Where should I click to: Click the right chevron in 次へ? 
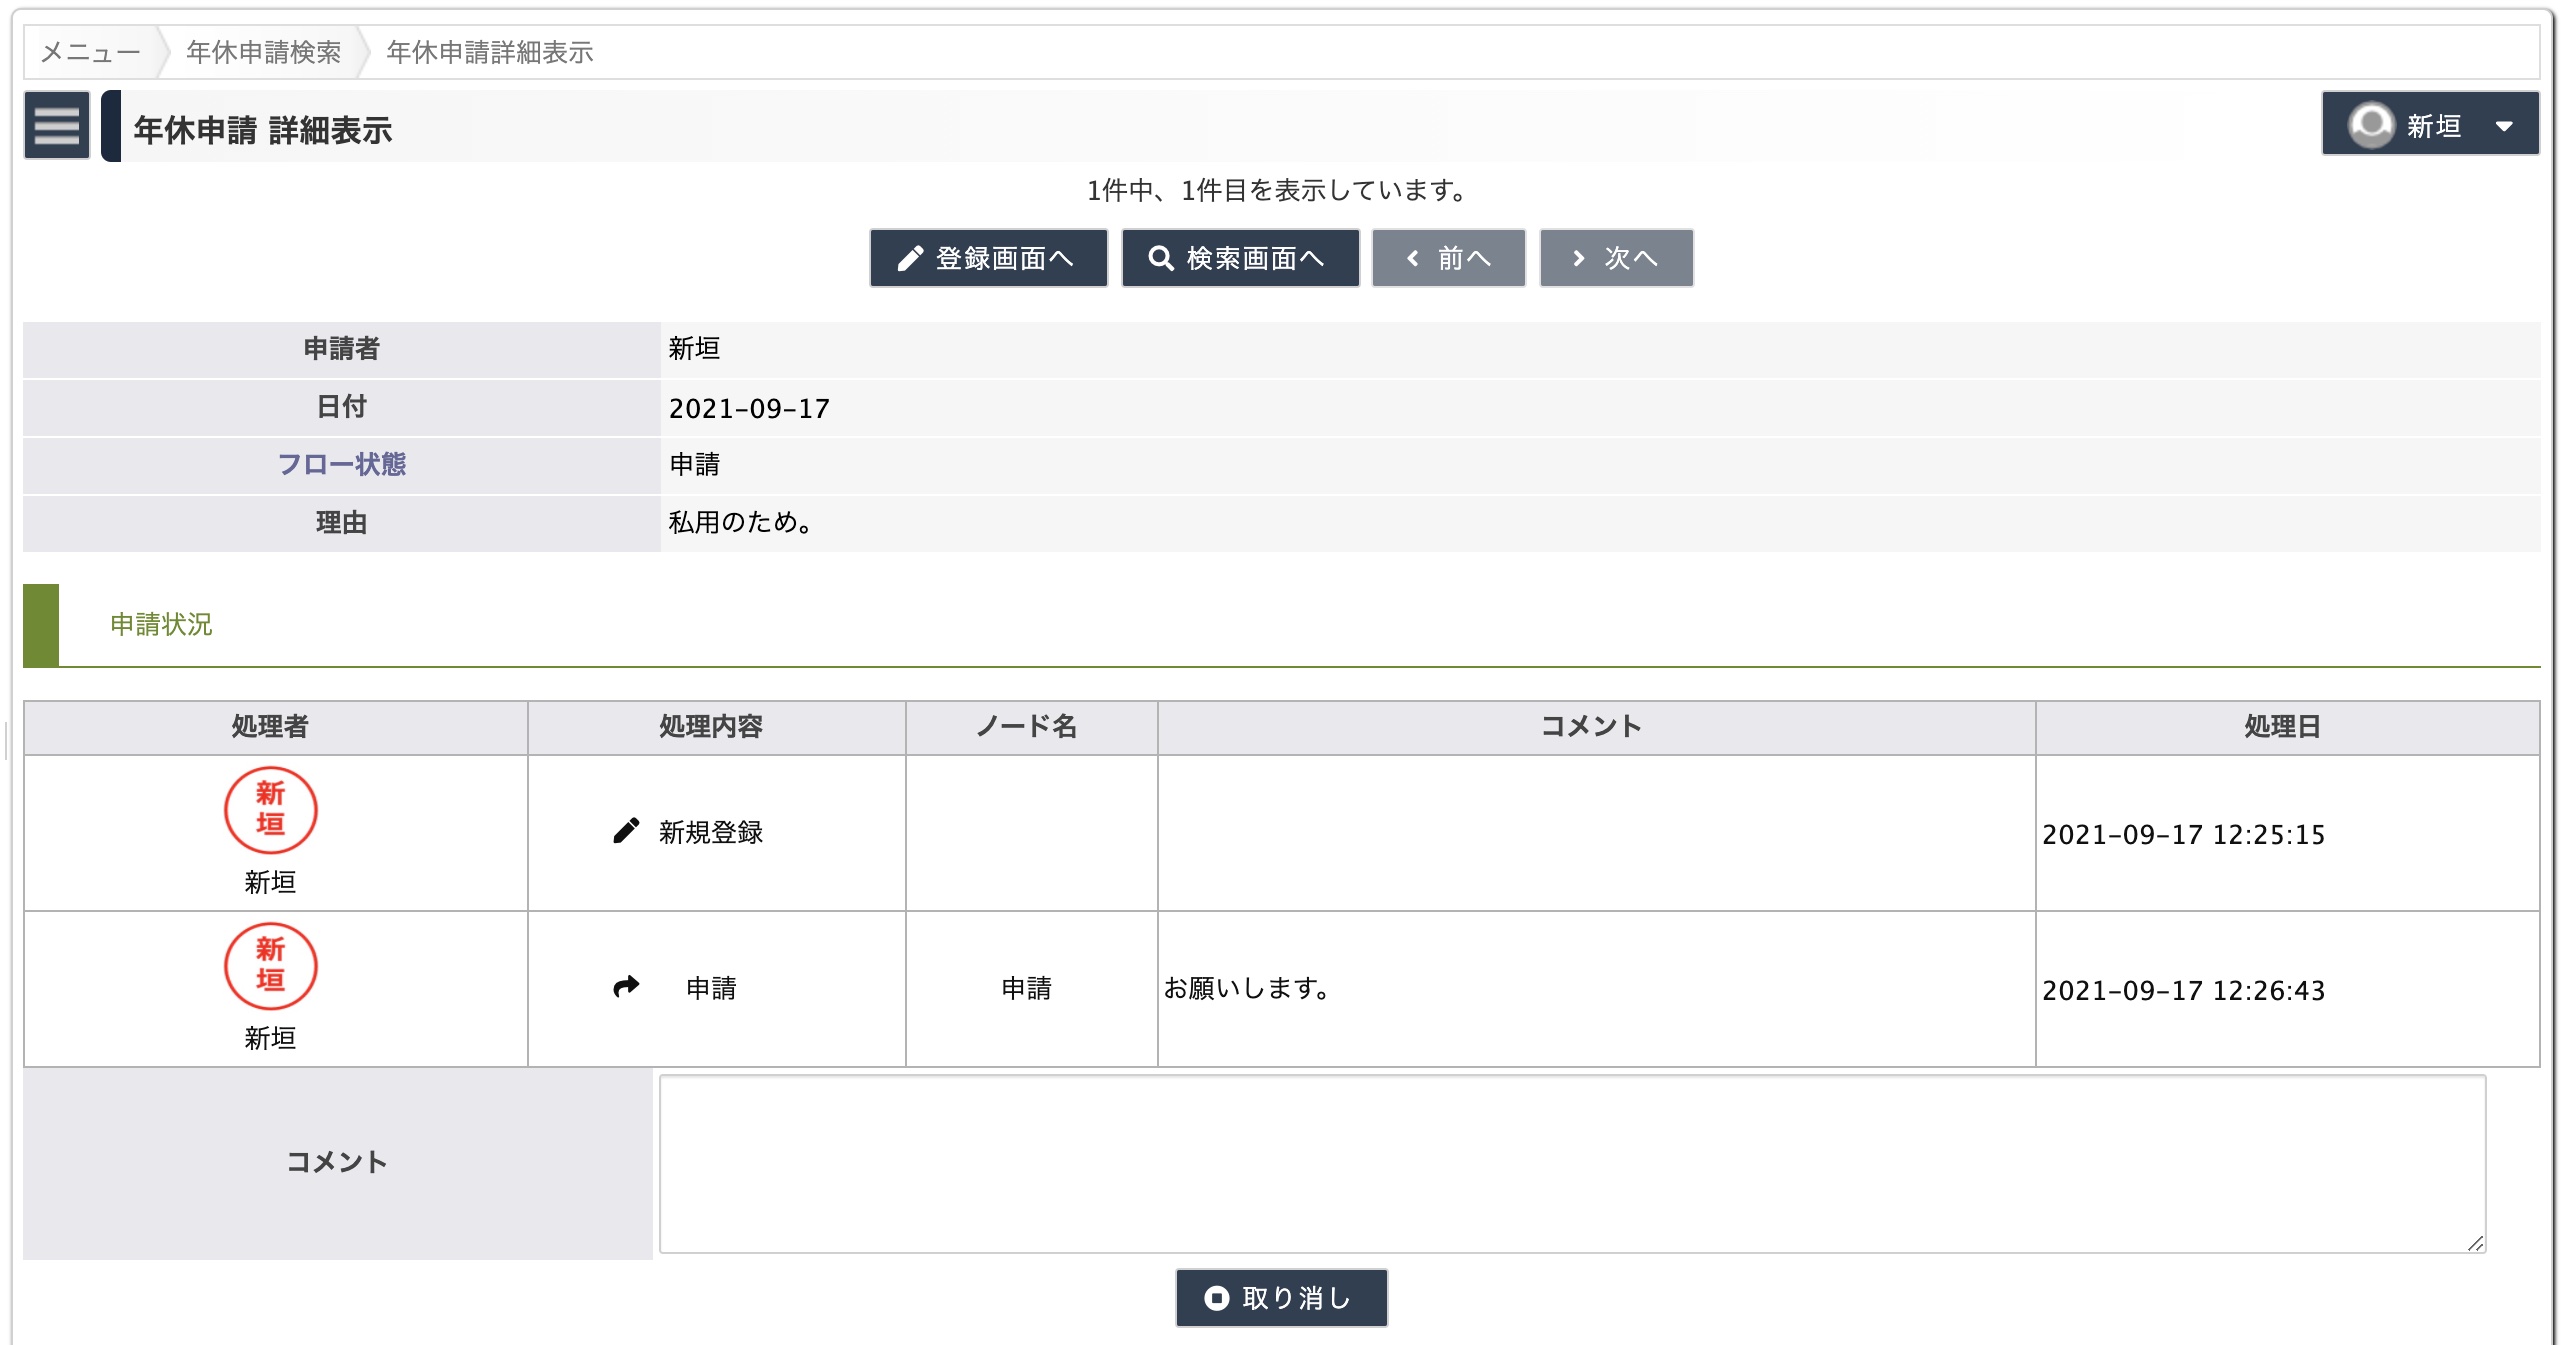[1579, 258]
